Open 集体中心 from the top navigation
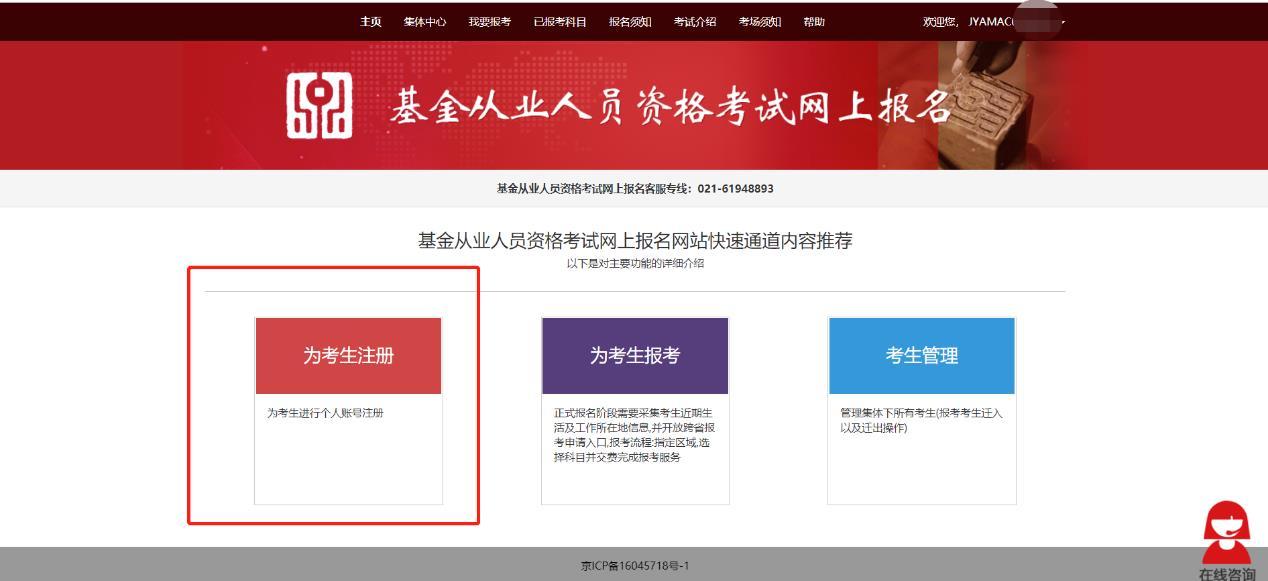The image size is (1268, 581). (x=425, y=22)
